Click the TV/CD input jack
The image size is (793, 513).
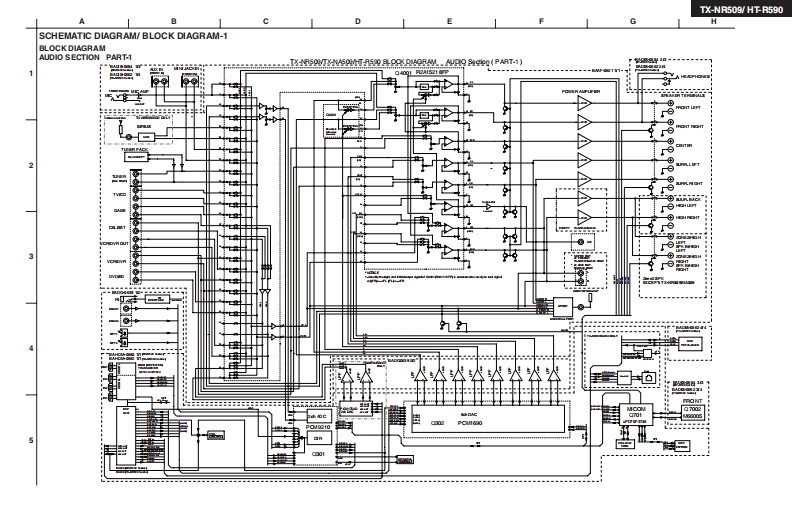point(136,194)
